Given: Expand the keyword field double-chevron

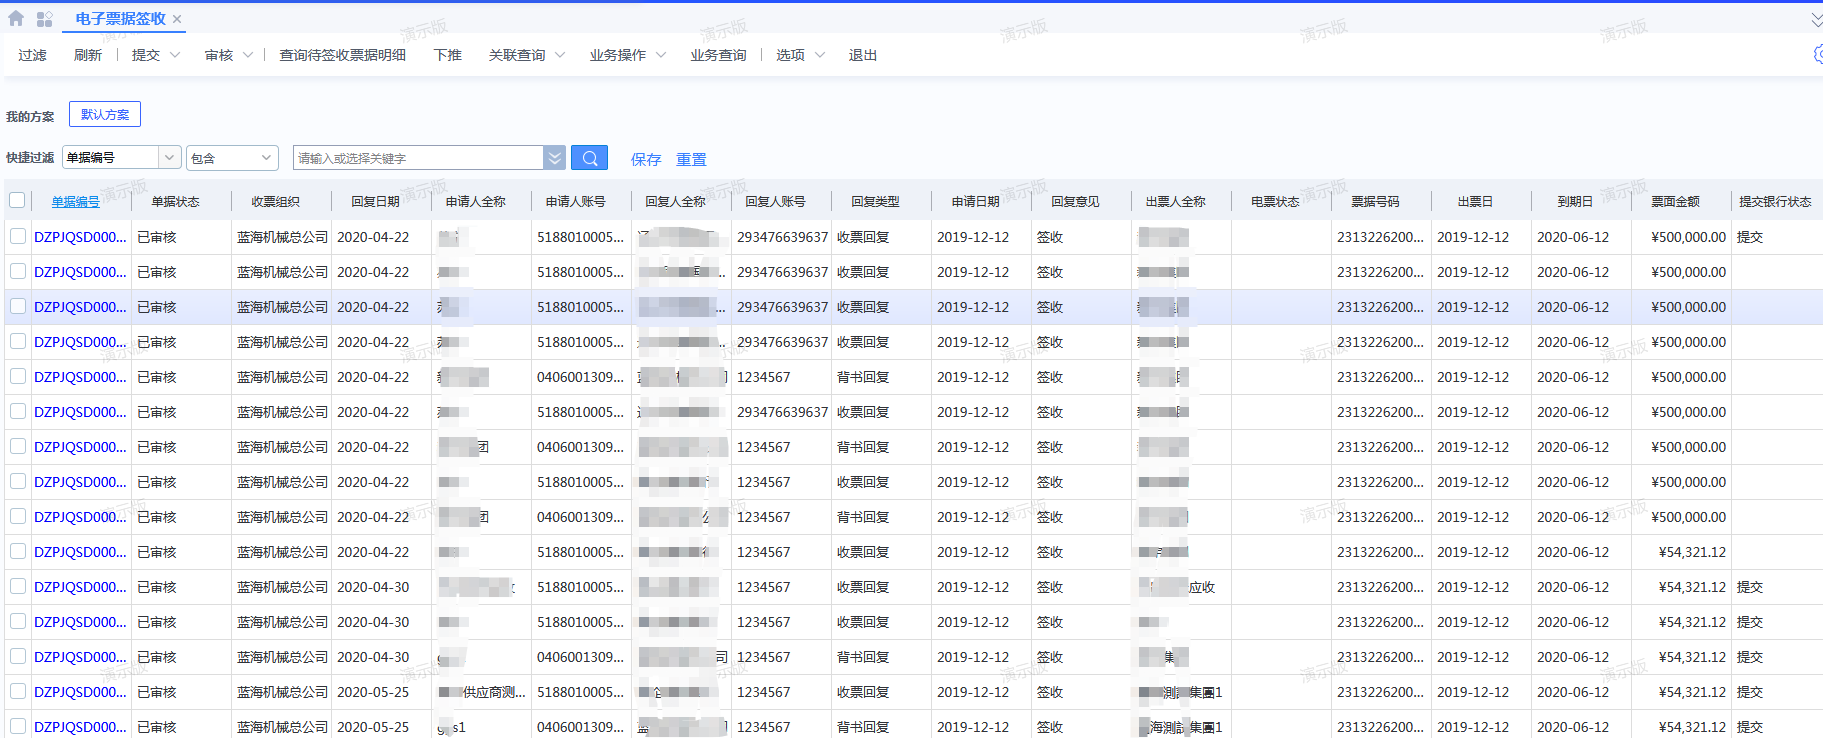Looking at the screenshot, I should point(555,158).
